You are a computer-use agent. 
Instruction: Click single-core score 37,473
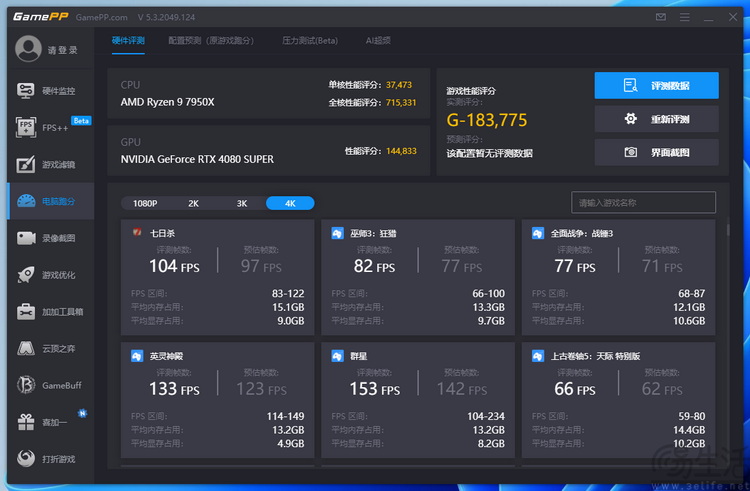(x=399, y=85)
